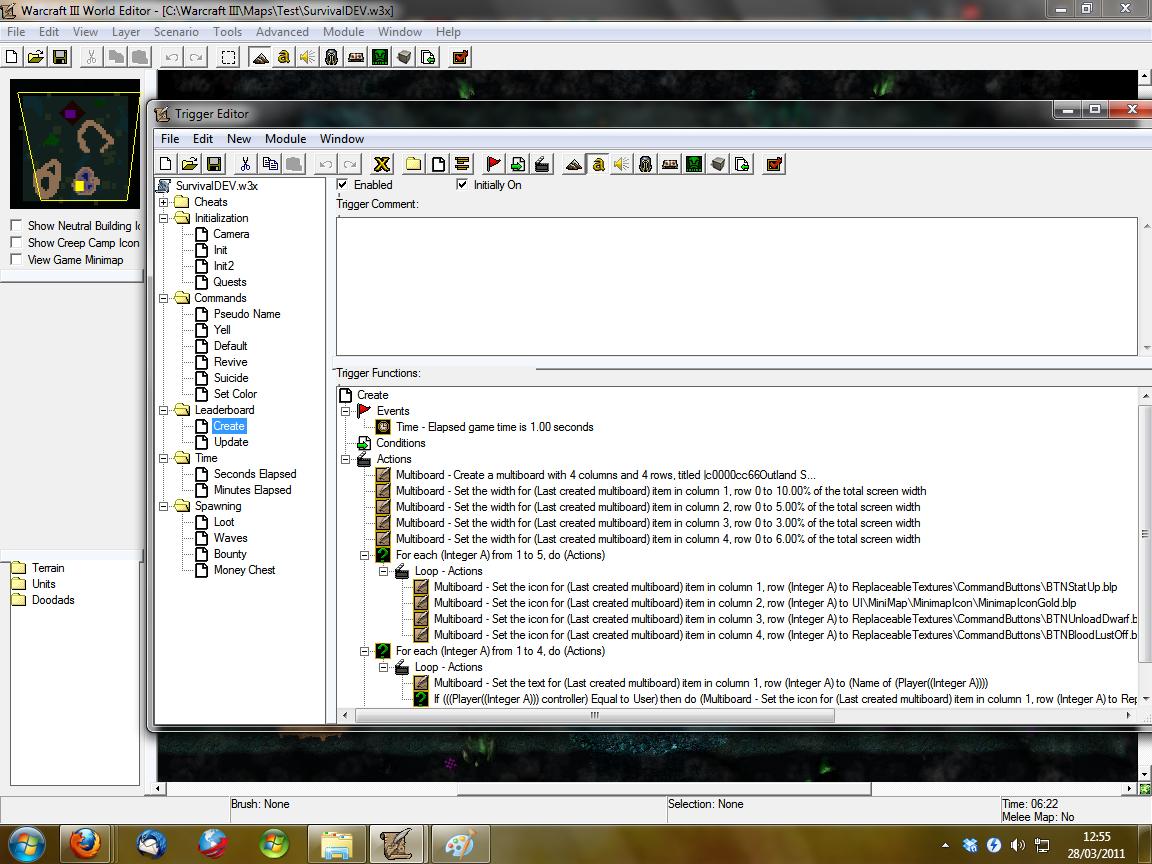Collapse the Initialization category
The image size is (1152, 864).
[163, 218]
